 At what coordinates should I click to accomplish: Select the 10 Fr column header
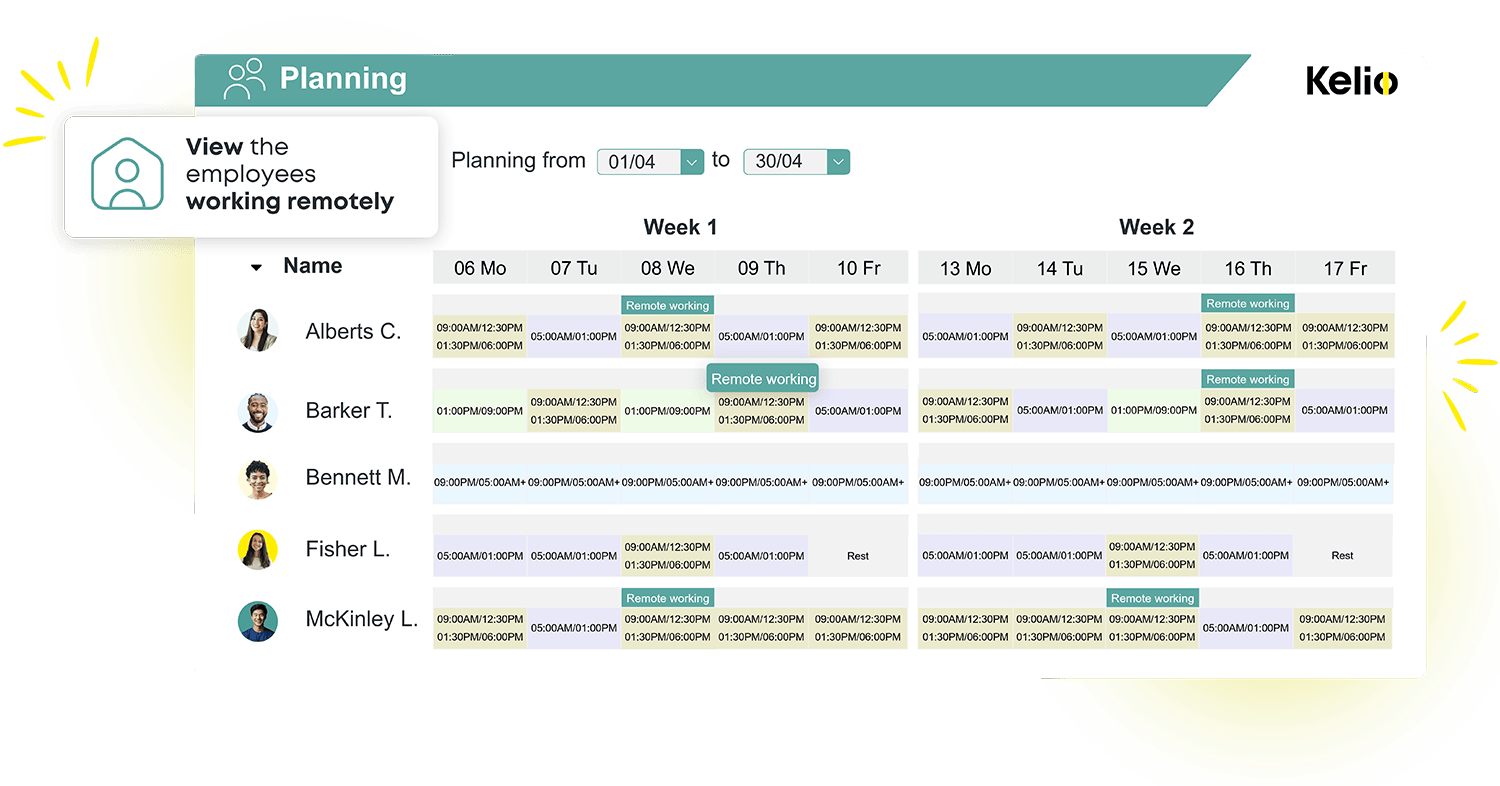pos(859,268)
